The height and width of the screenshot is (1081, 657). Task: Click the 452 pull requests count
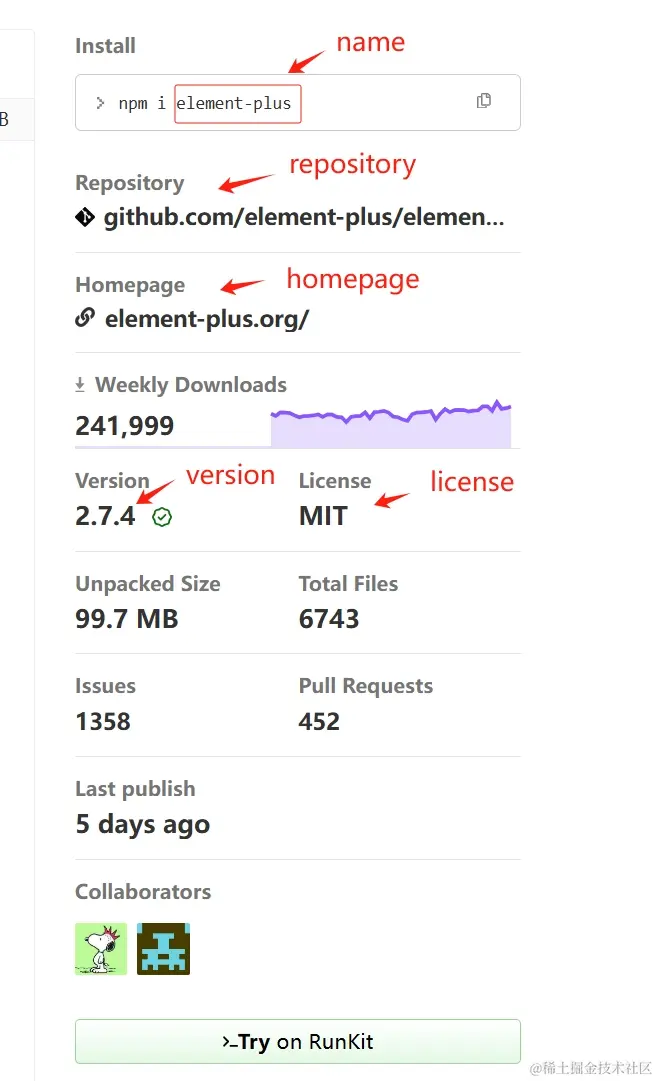[319, 721]
